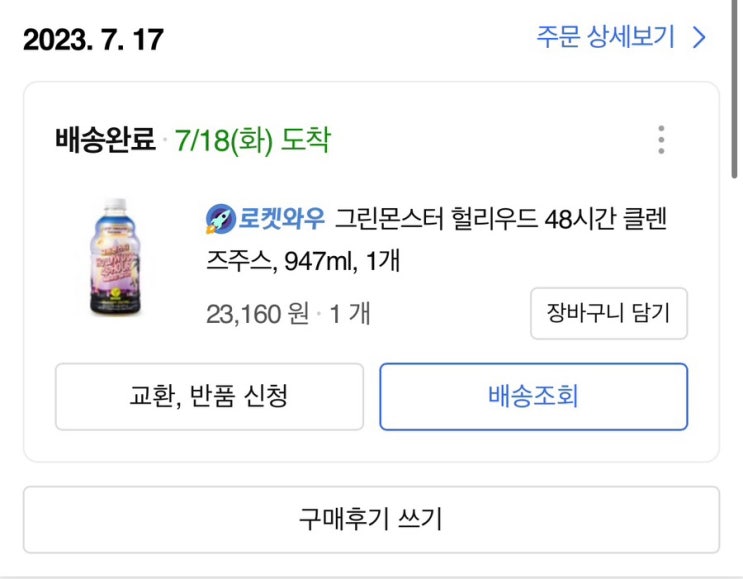Track delivery with the 배송조회 button
Viewport: 743px width, 579px height.
tap(533, 396)
